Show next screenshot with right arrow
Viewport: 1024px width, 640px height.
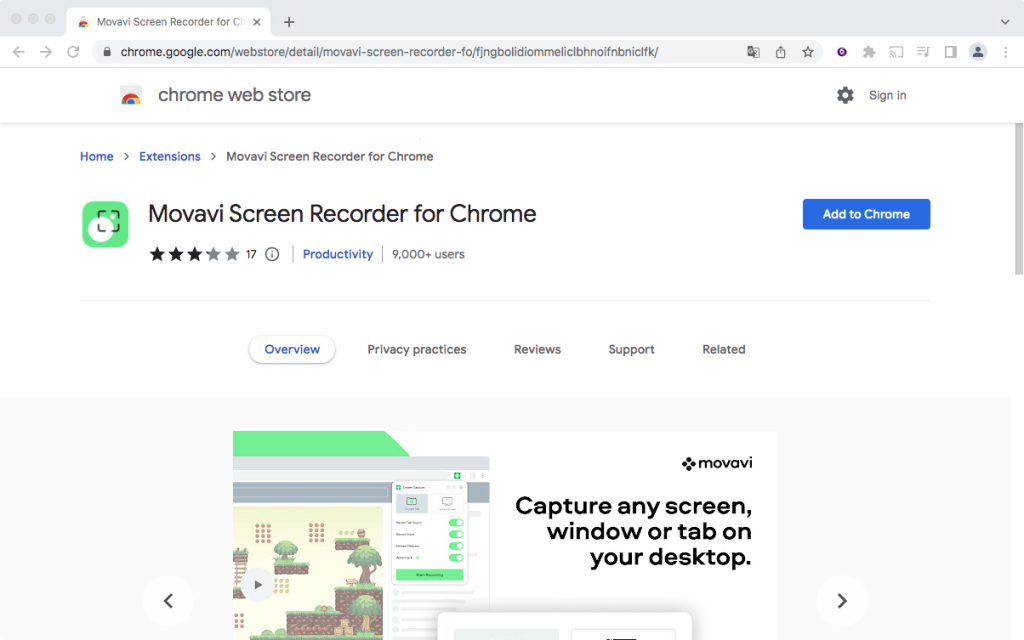(842, 601)
